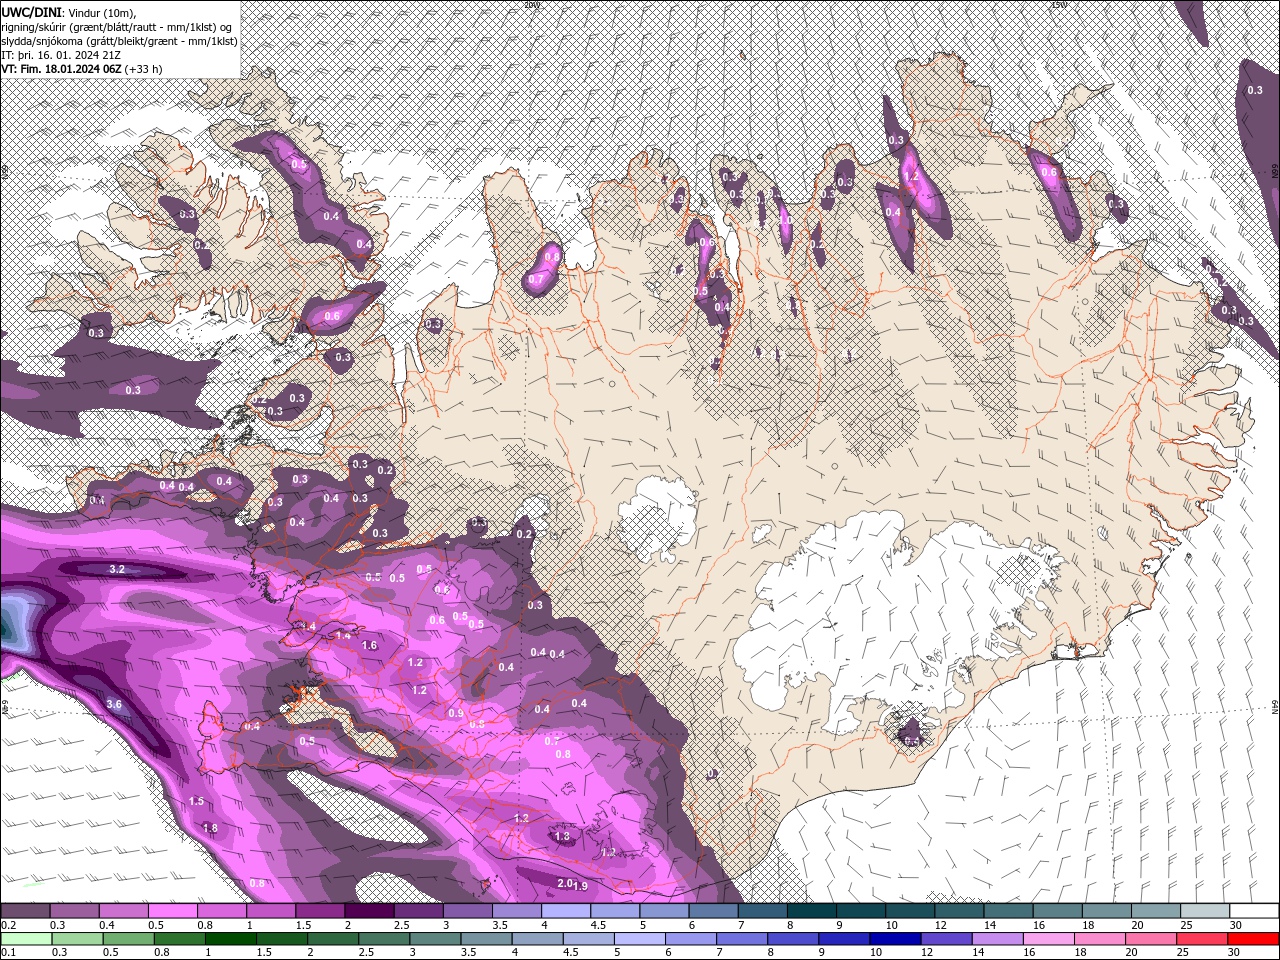Viewport: 1280px width, 960px height.
Task: Click the '3.2' precipitation value on the map
Action: click(x=117, y=569)
